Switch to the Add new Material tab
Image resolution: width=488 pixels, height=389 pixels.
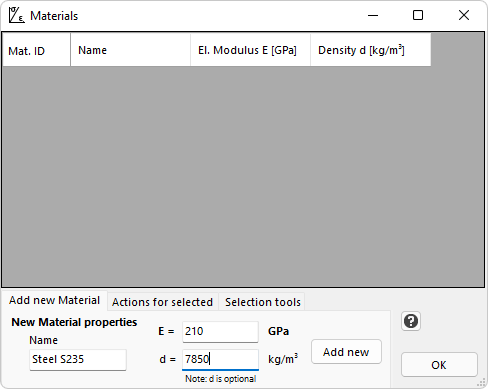pyautogui.click(x=54, y=300)
